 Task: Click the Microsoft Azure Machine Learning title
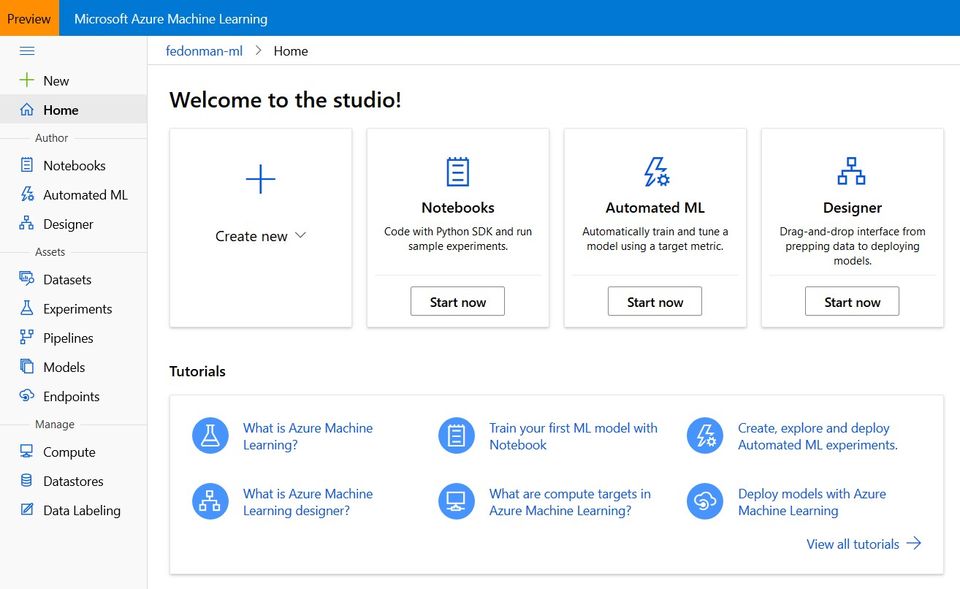[171, 19]
